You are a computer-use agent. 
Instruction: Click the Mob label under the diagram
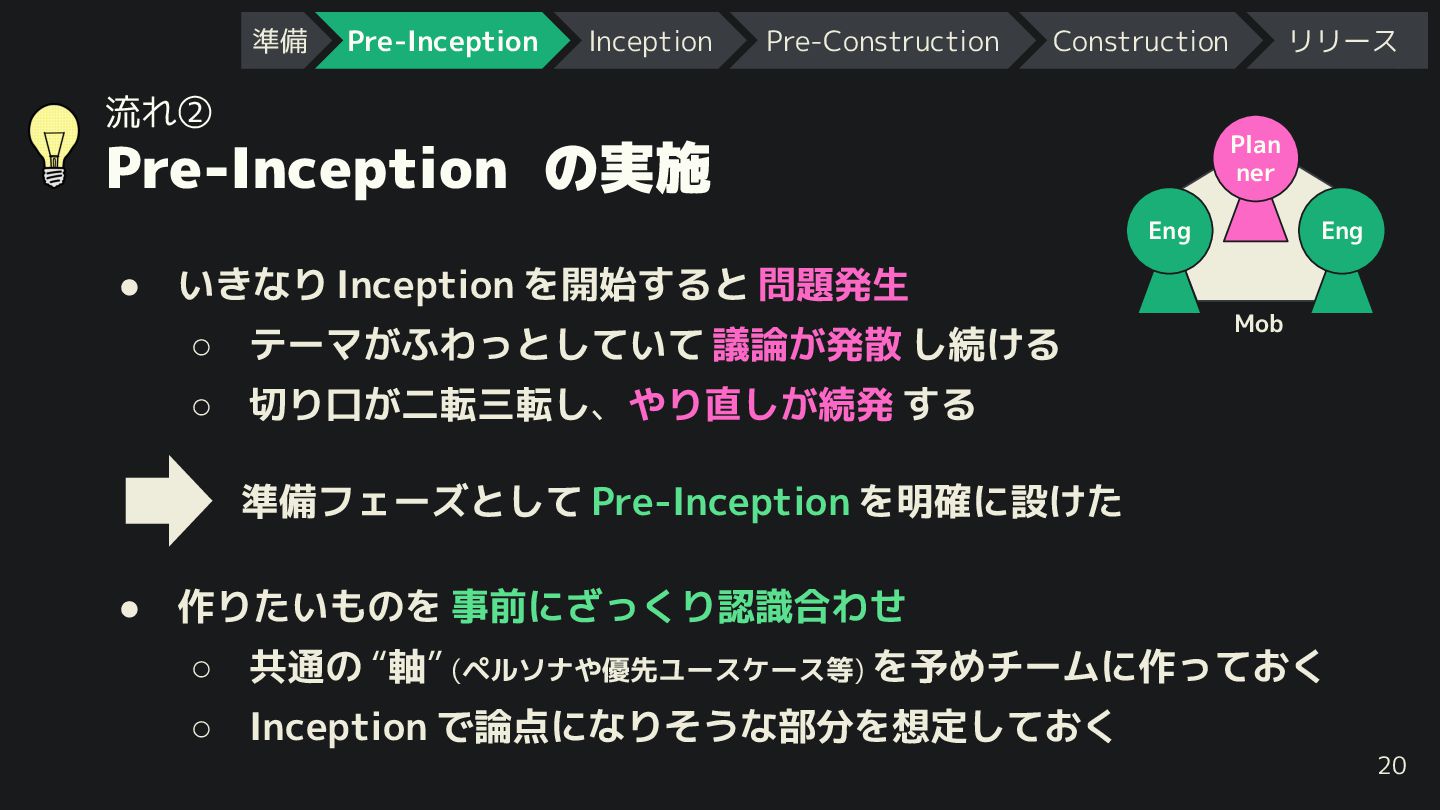[x=1258, y=324]
